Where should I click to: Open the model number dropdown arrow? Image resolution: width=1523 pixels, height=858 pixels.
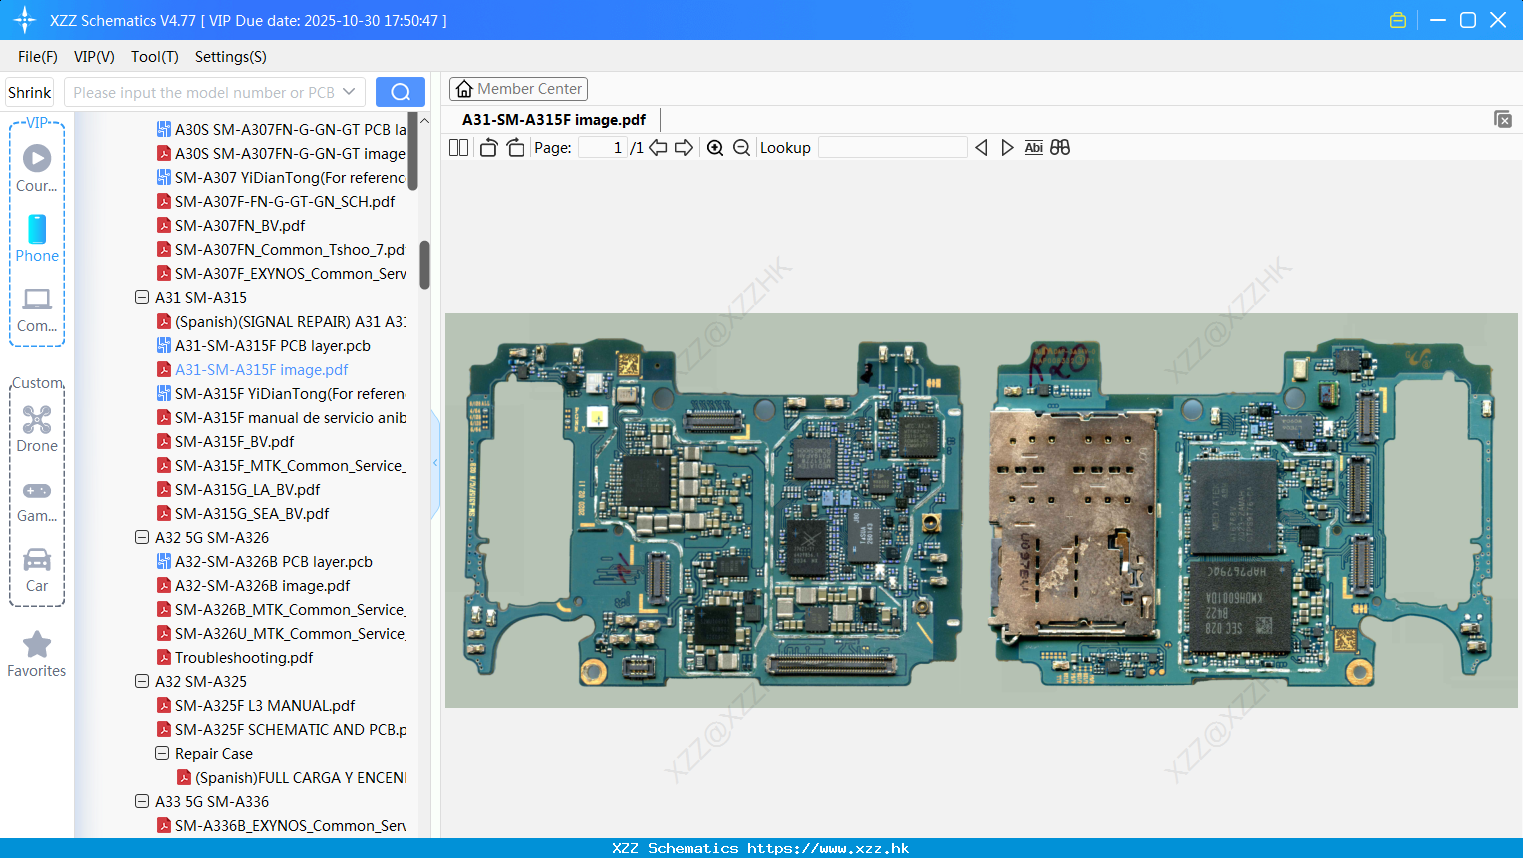349,92
